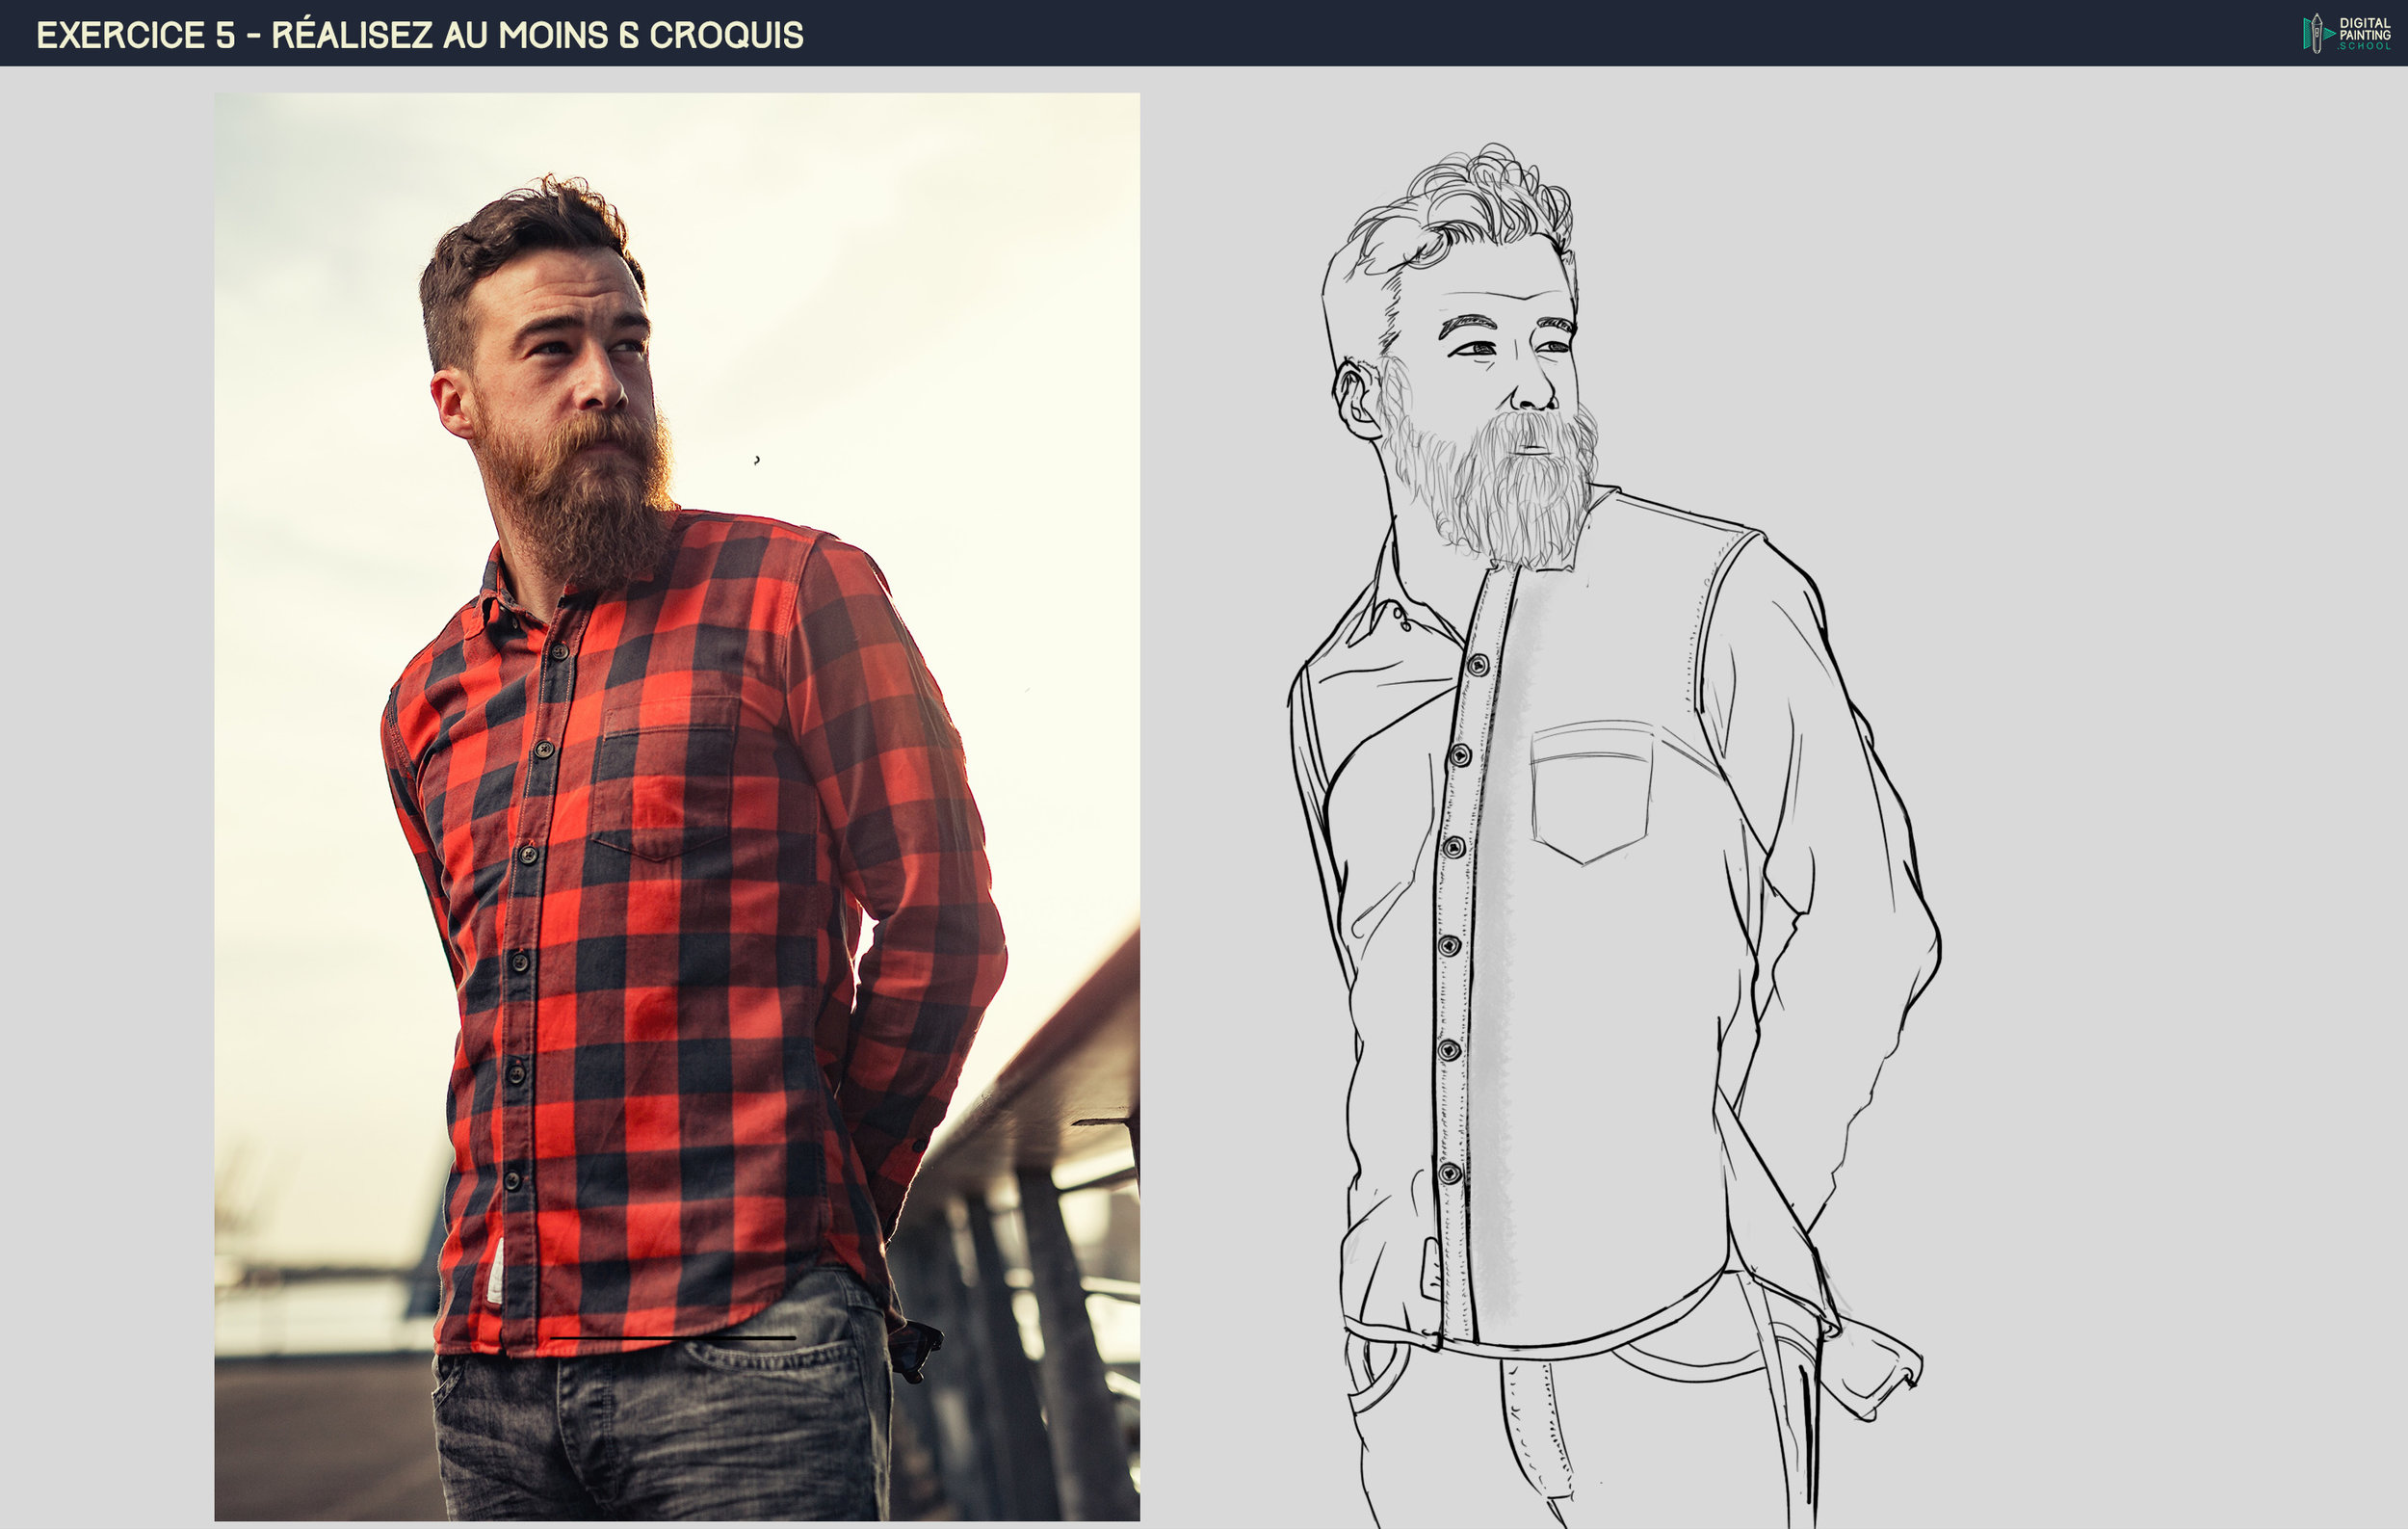Click the title text Exercice 5
This screenshot has height=1529, width=2408.
tap(135, 35)
